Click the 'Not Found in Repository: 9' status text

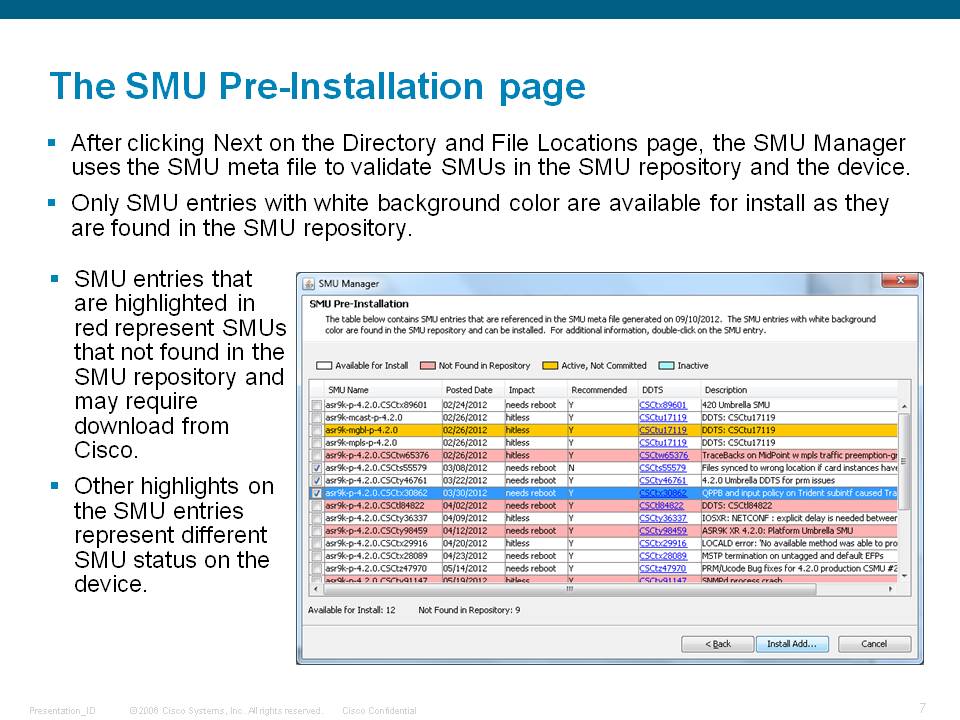(x=469, y=610)
